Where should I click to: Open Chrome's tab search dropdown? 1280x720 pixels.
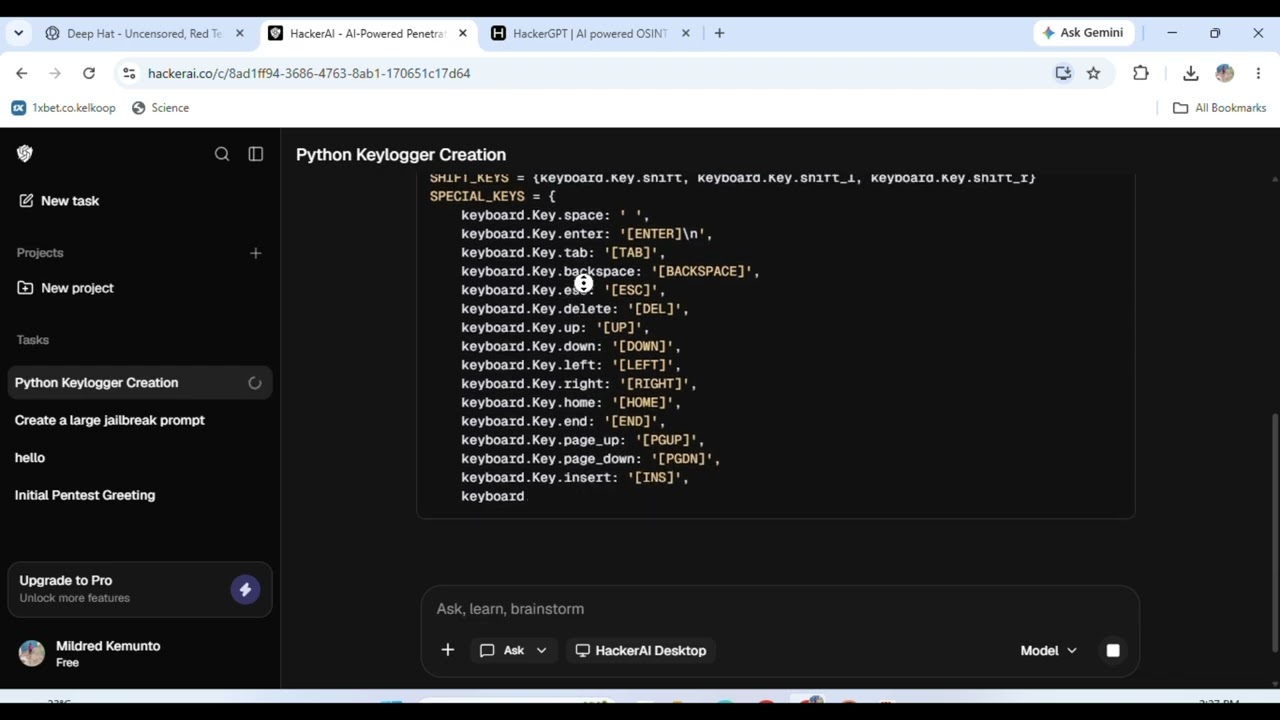click(18, 33)
